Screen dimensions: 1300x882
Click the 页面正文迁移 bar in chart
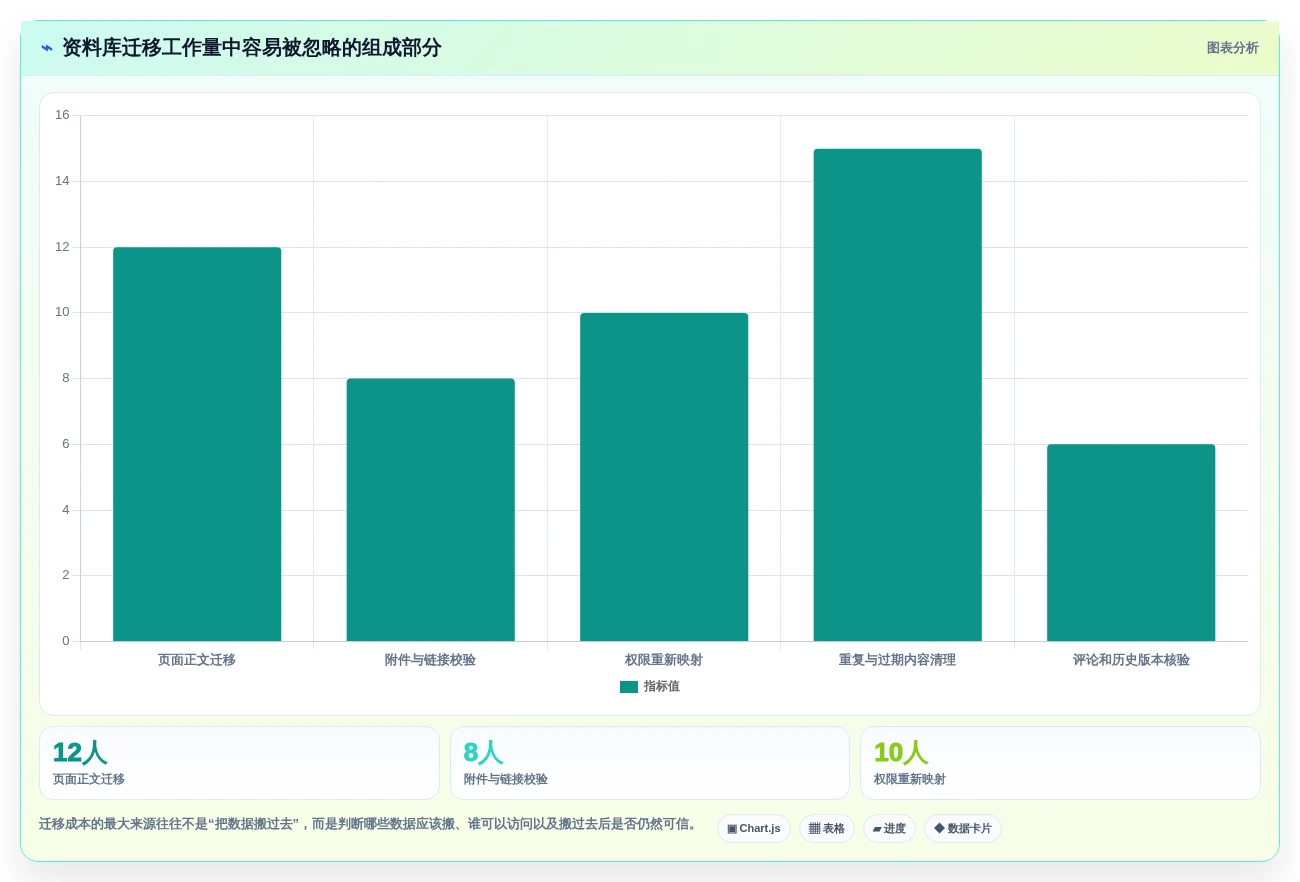pos(197,444)
